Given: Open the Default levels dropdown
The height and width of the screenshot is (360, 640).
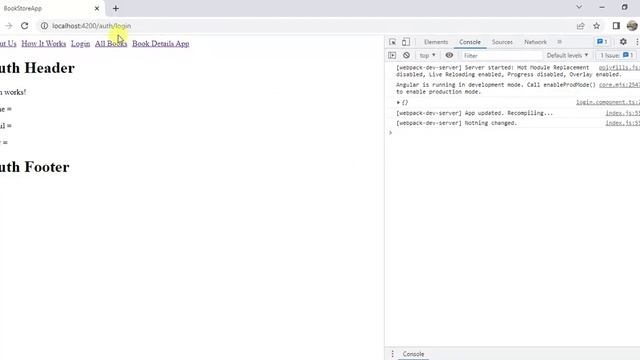Looking at the screenshot, I should (567, 56).
